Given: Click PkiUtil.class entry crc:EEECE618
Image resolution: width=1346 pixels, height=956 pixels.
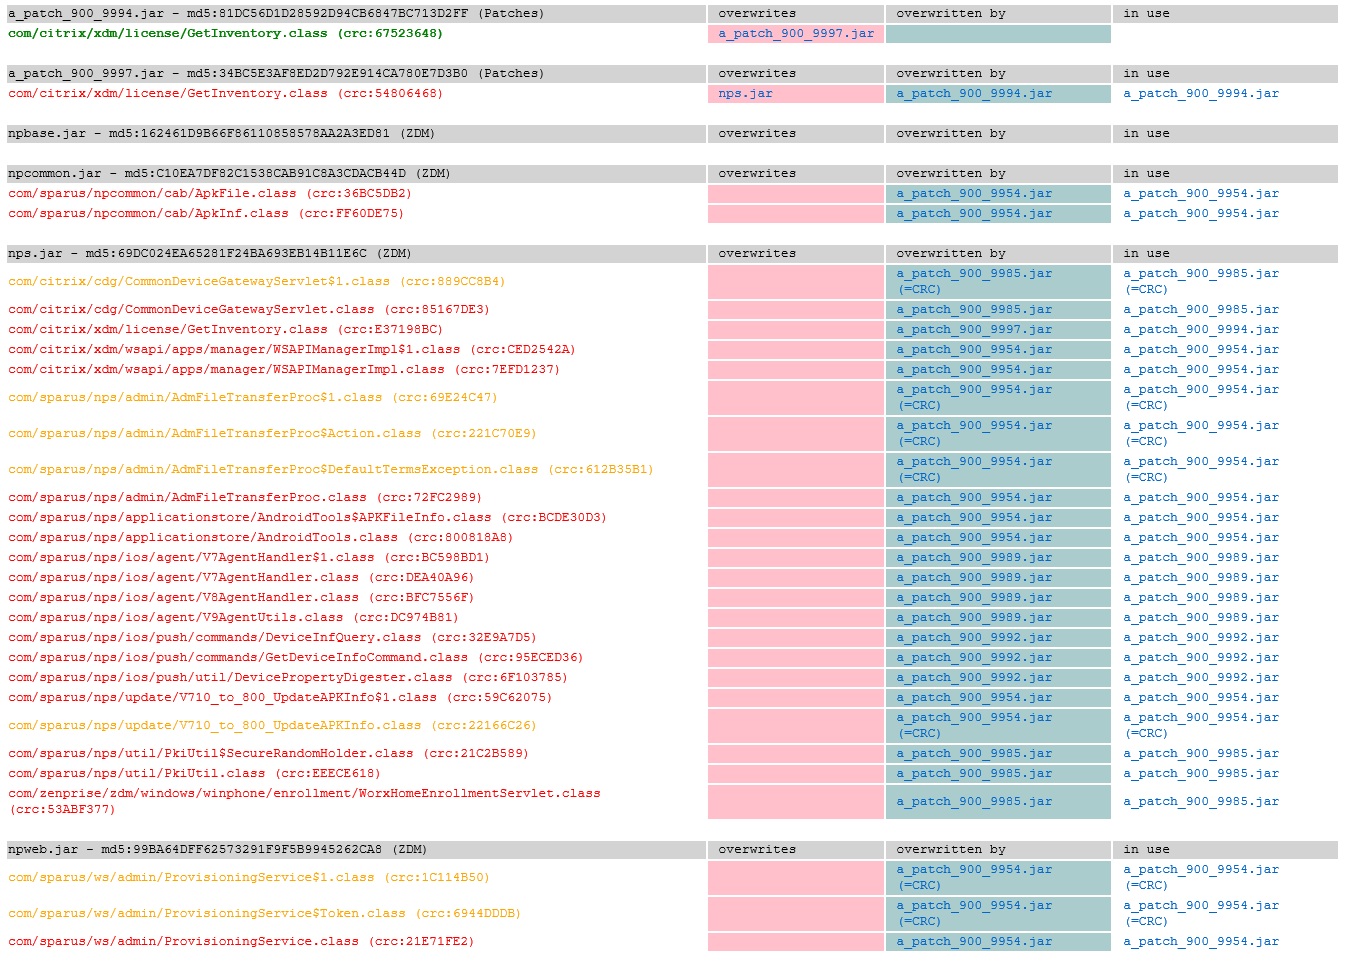Looking at the screenshot, I should (194, 773).
